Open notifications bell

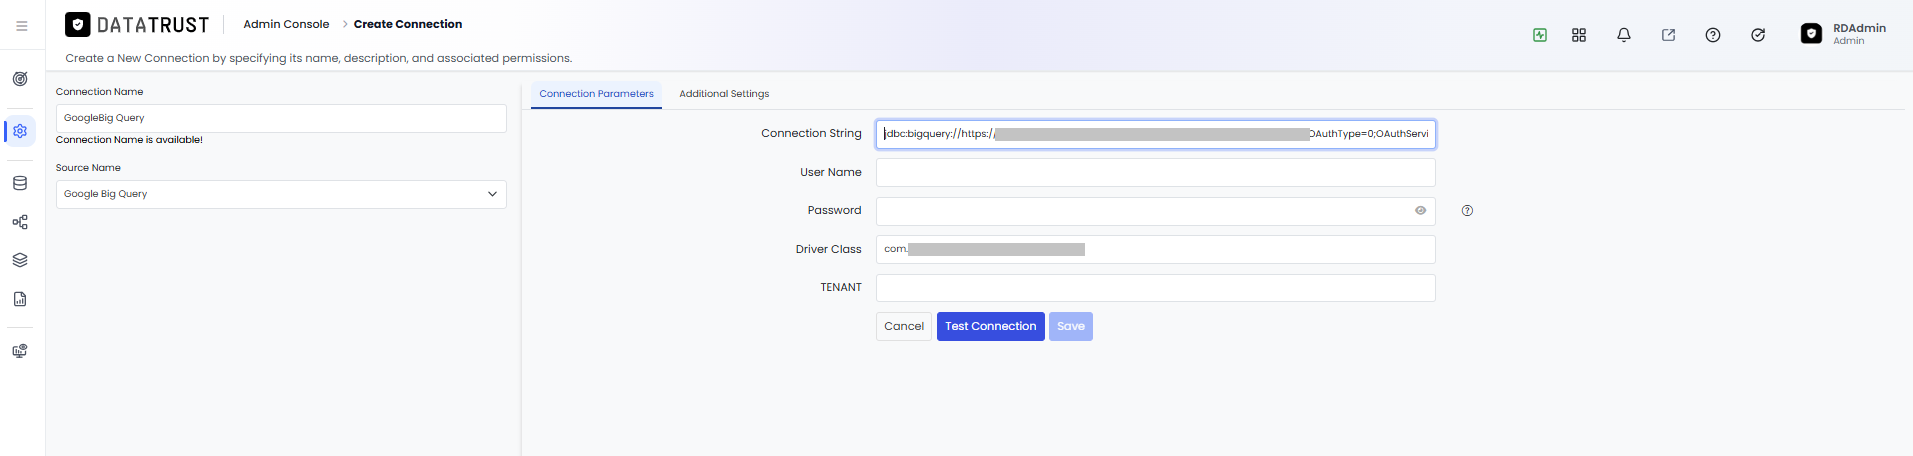tap(1624, 35)
